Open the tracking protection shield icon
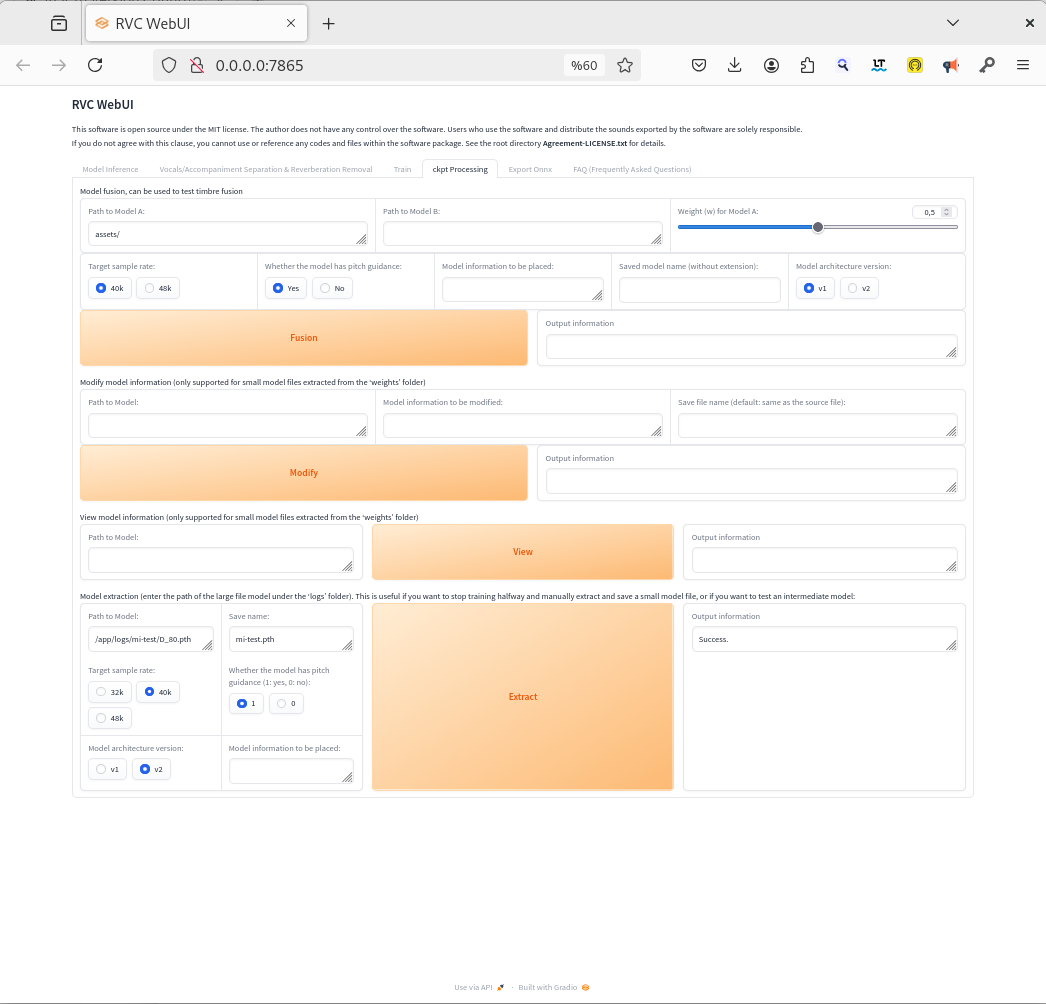The image size is (1046, 1004). [x=169, y=65]
